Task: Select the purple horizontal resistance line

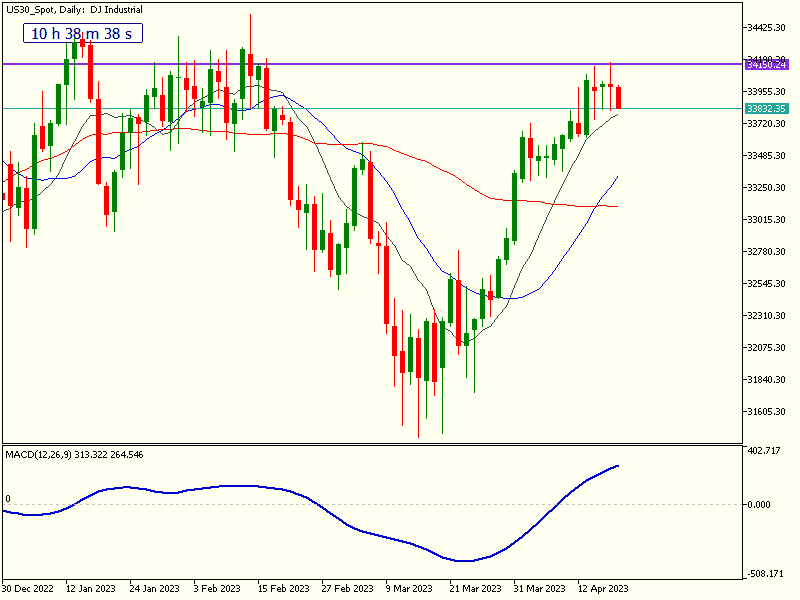Action: tap(400, 64)
